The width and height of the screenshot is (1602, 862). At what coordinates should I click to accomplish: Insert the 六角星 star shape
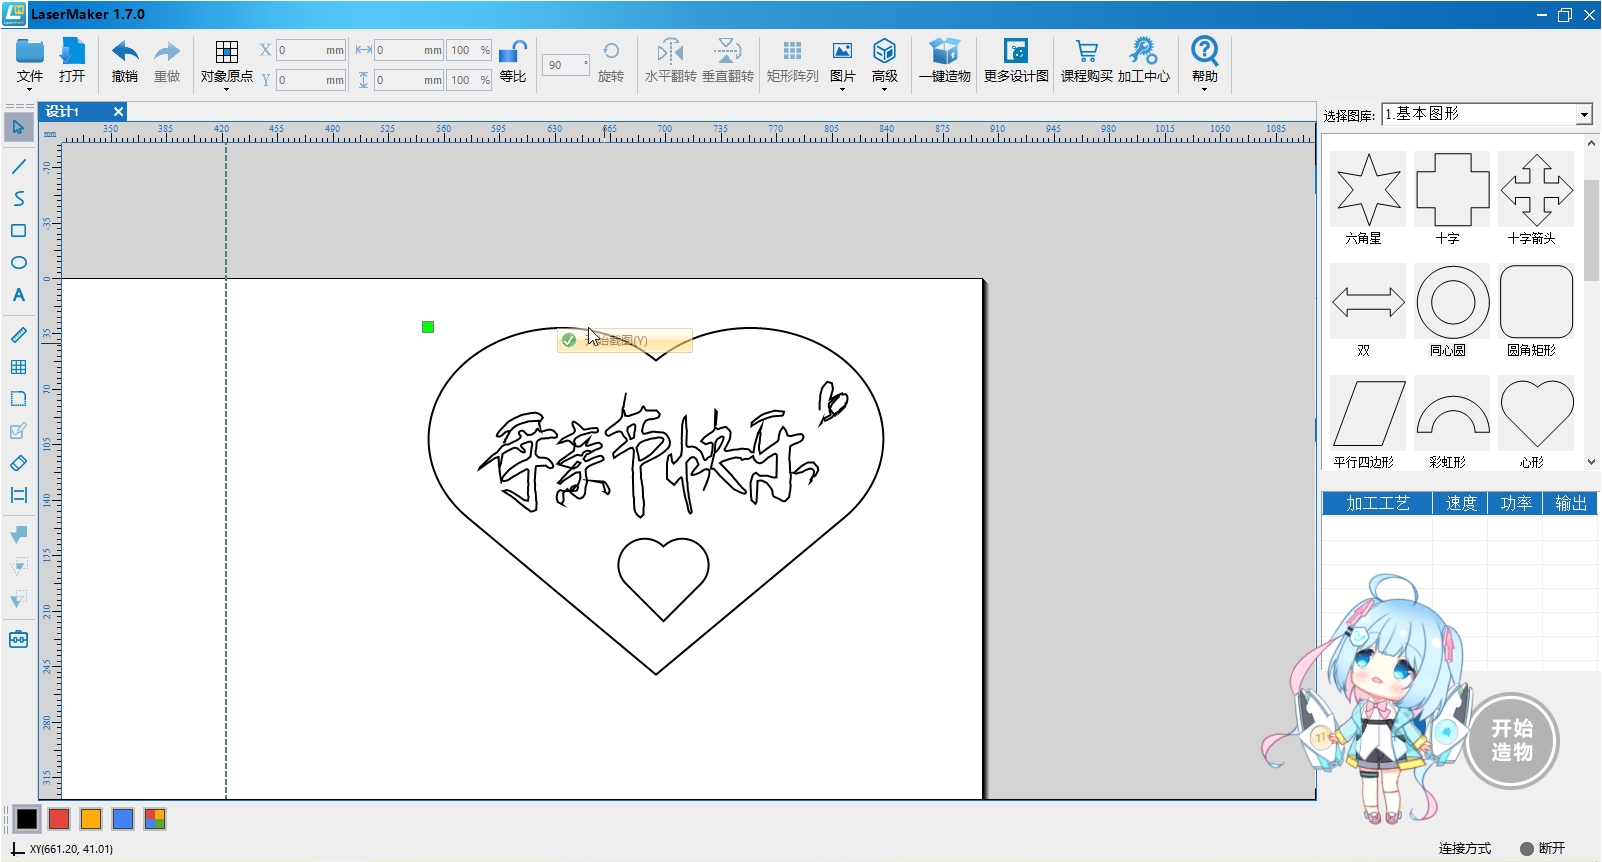coord(1368,190)
